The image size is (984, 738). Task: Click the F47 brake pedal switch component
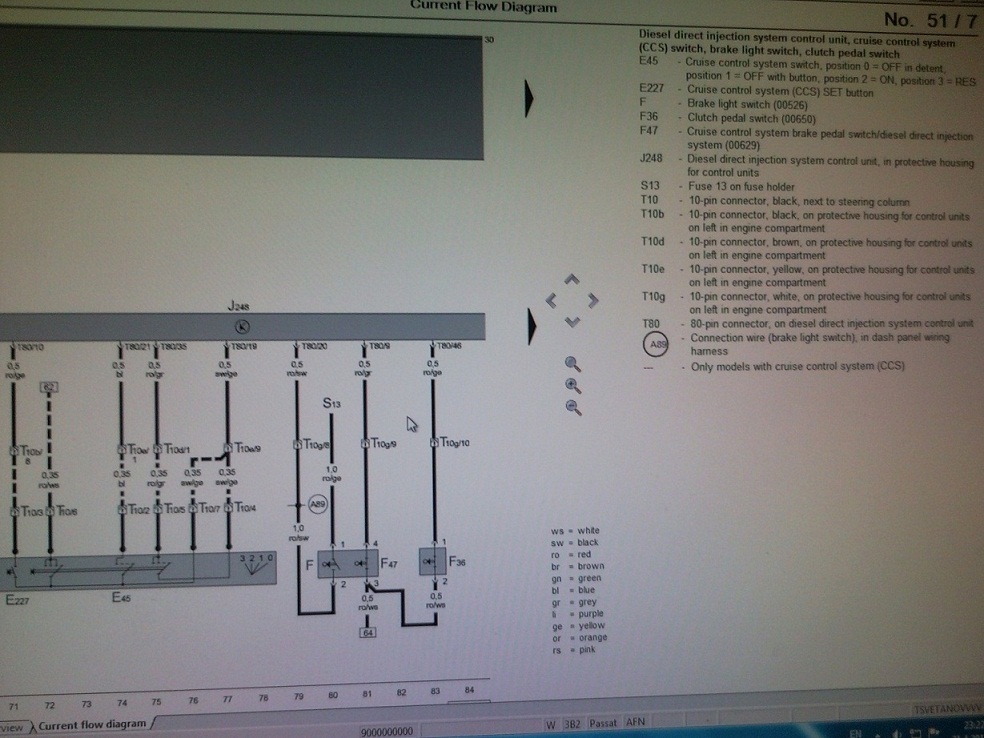tap(360, 563)
